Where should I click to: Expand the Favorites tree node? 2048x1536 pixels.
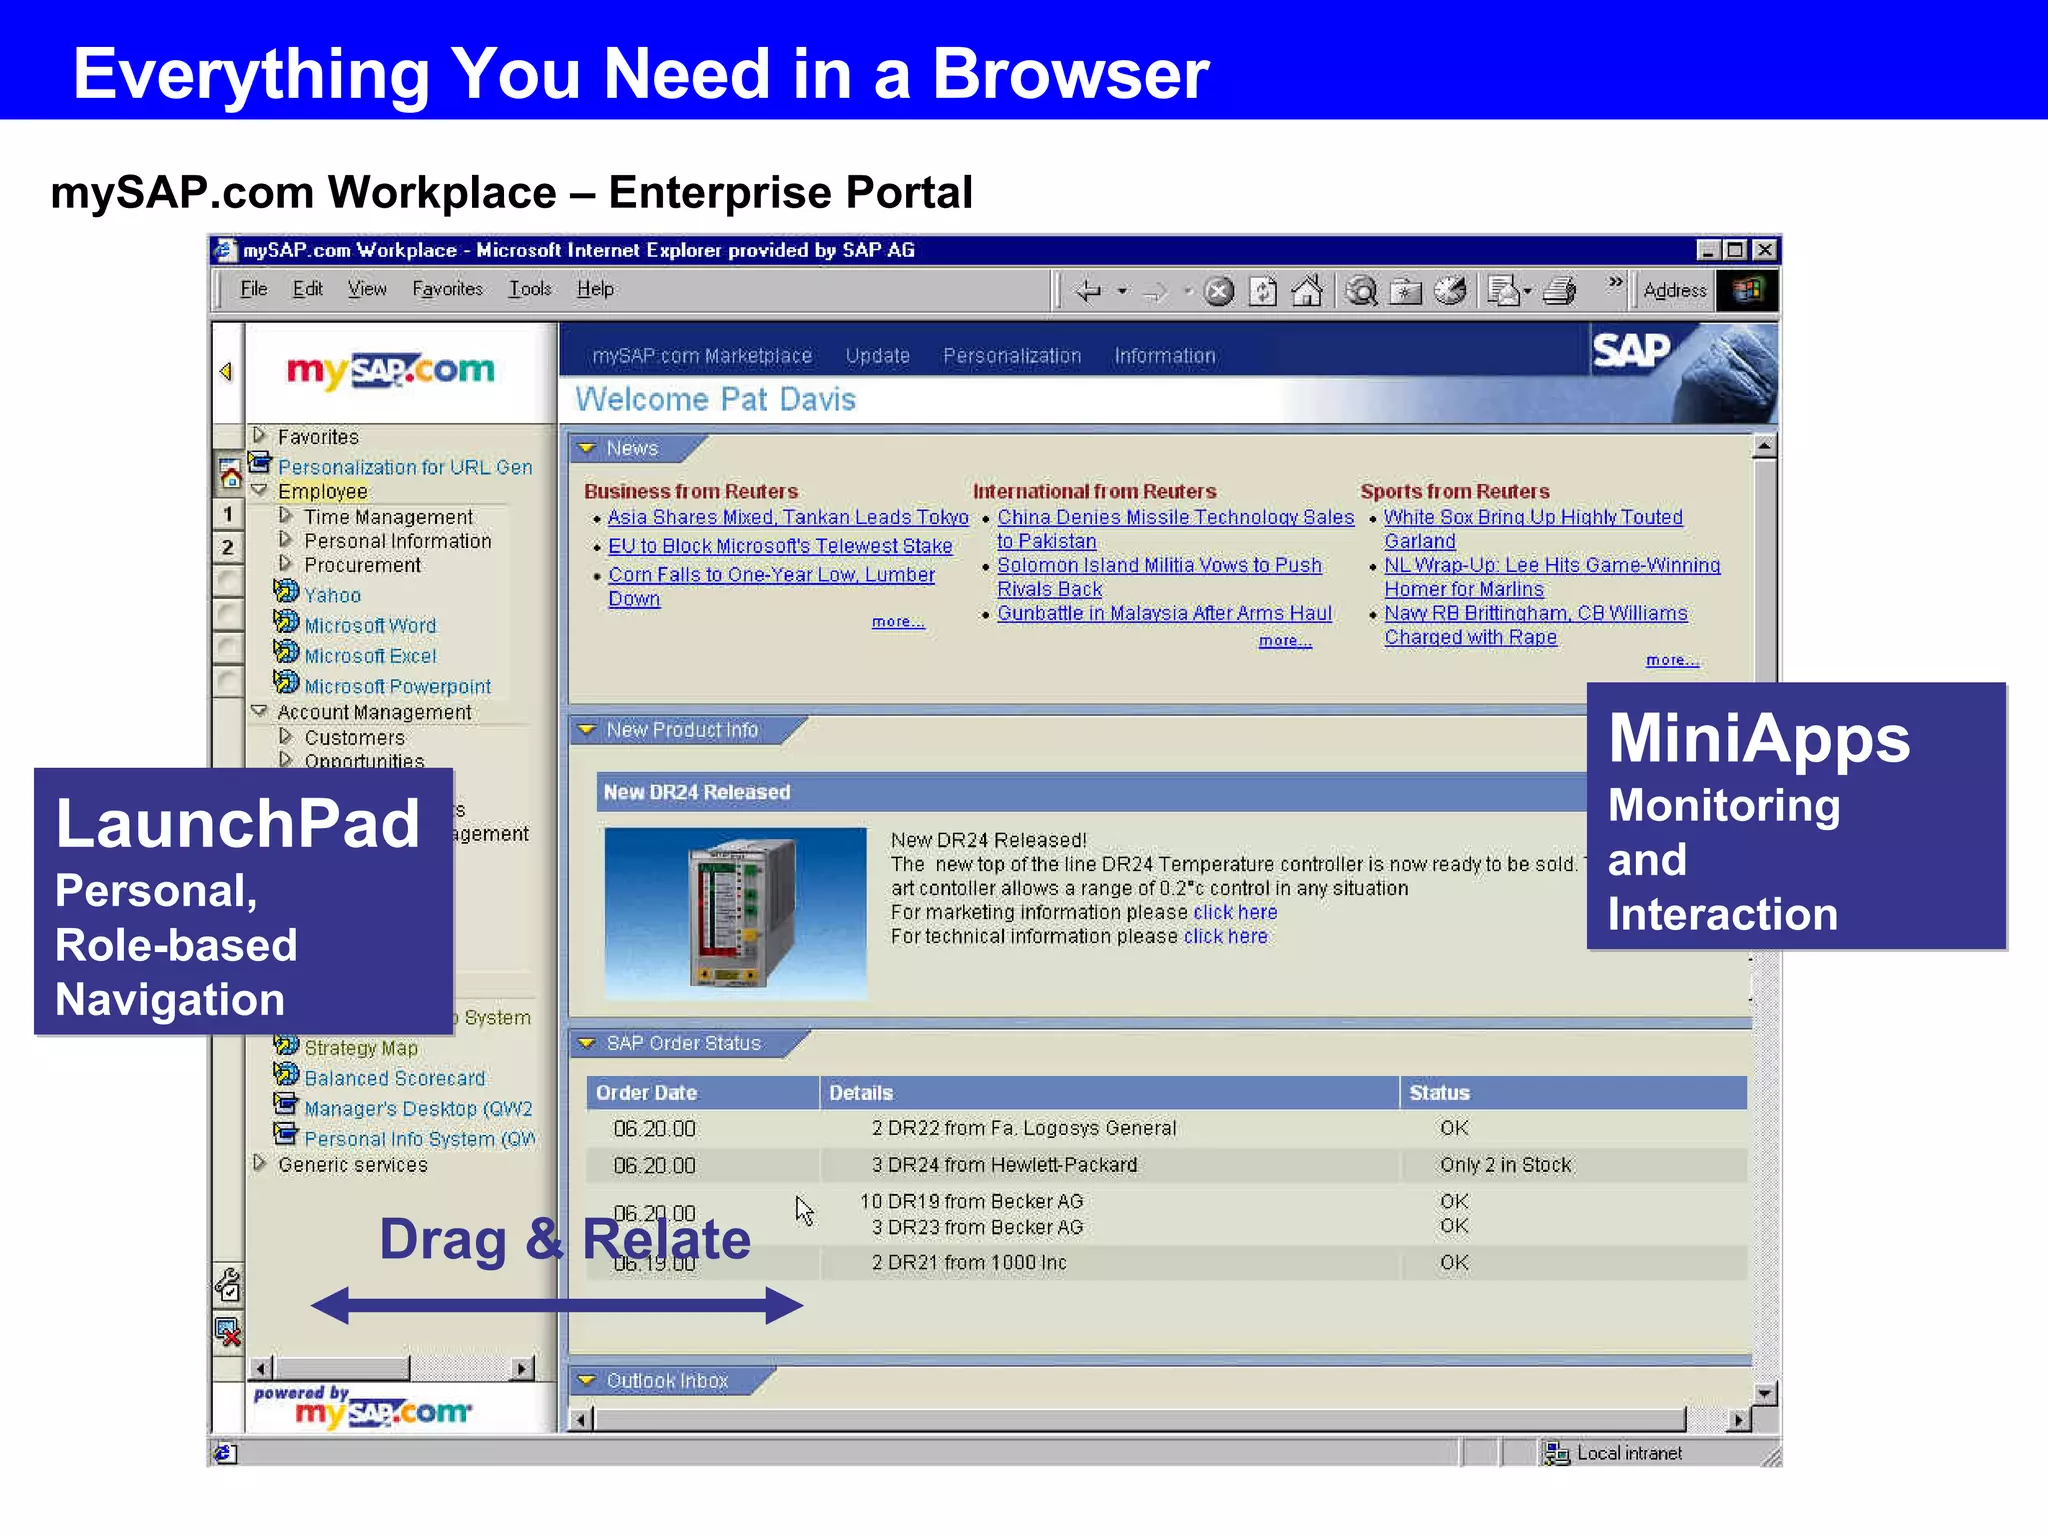(260, 435)
